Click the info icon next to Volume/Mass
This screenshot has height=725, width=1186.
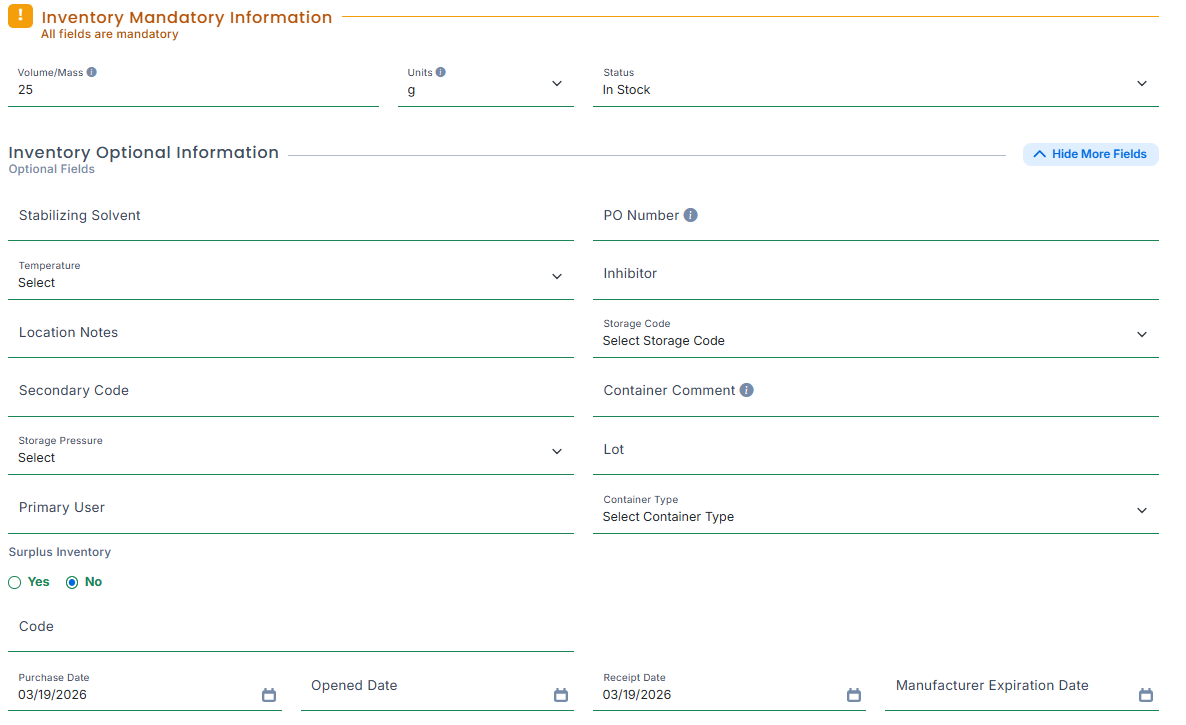(x=92, y=73)
